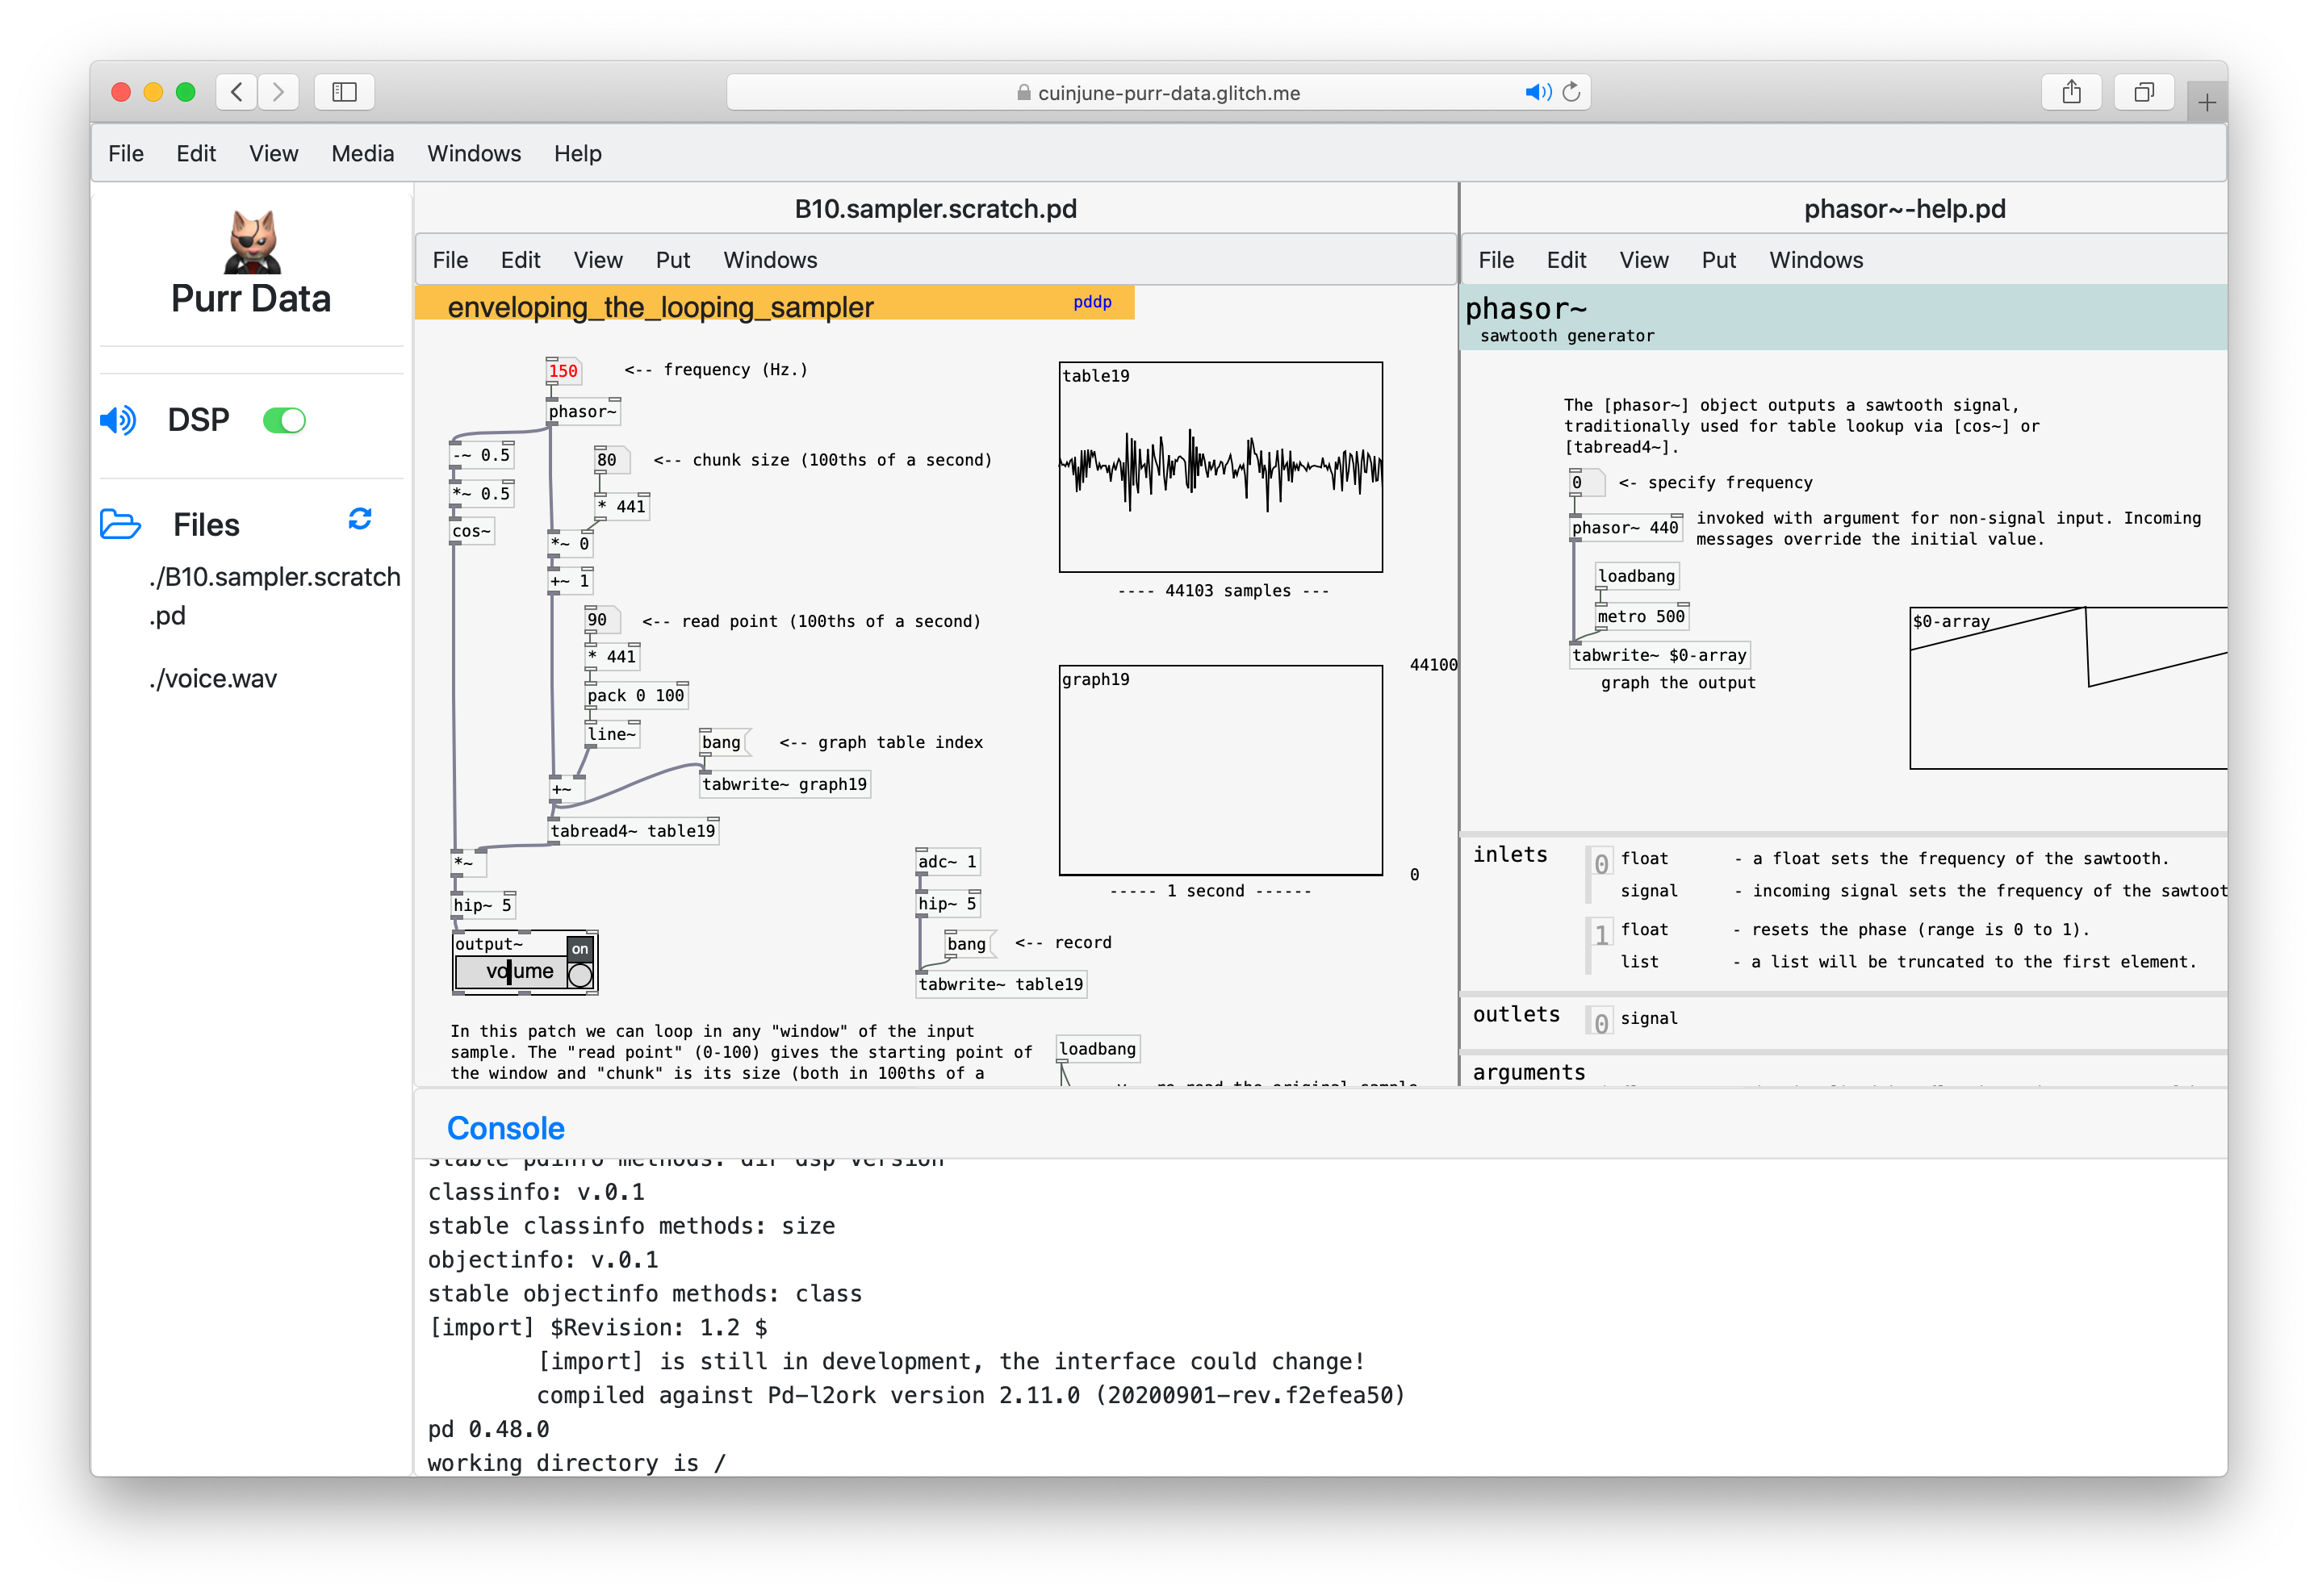Screen dimensions: 2318x1596
Task: Open File menu in B10.sampler.scratch.pd
Action: coord(450,260)
